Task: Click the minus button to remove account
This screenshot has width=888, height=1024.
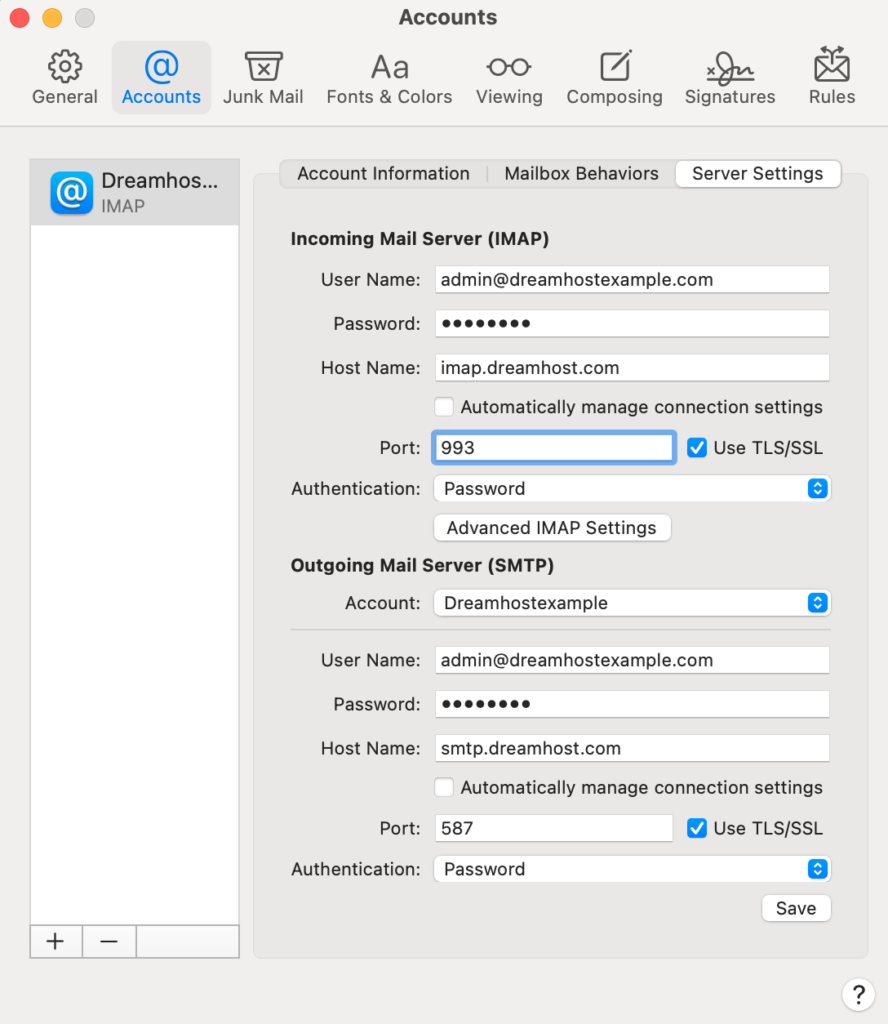Action: pos(109,941)
